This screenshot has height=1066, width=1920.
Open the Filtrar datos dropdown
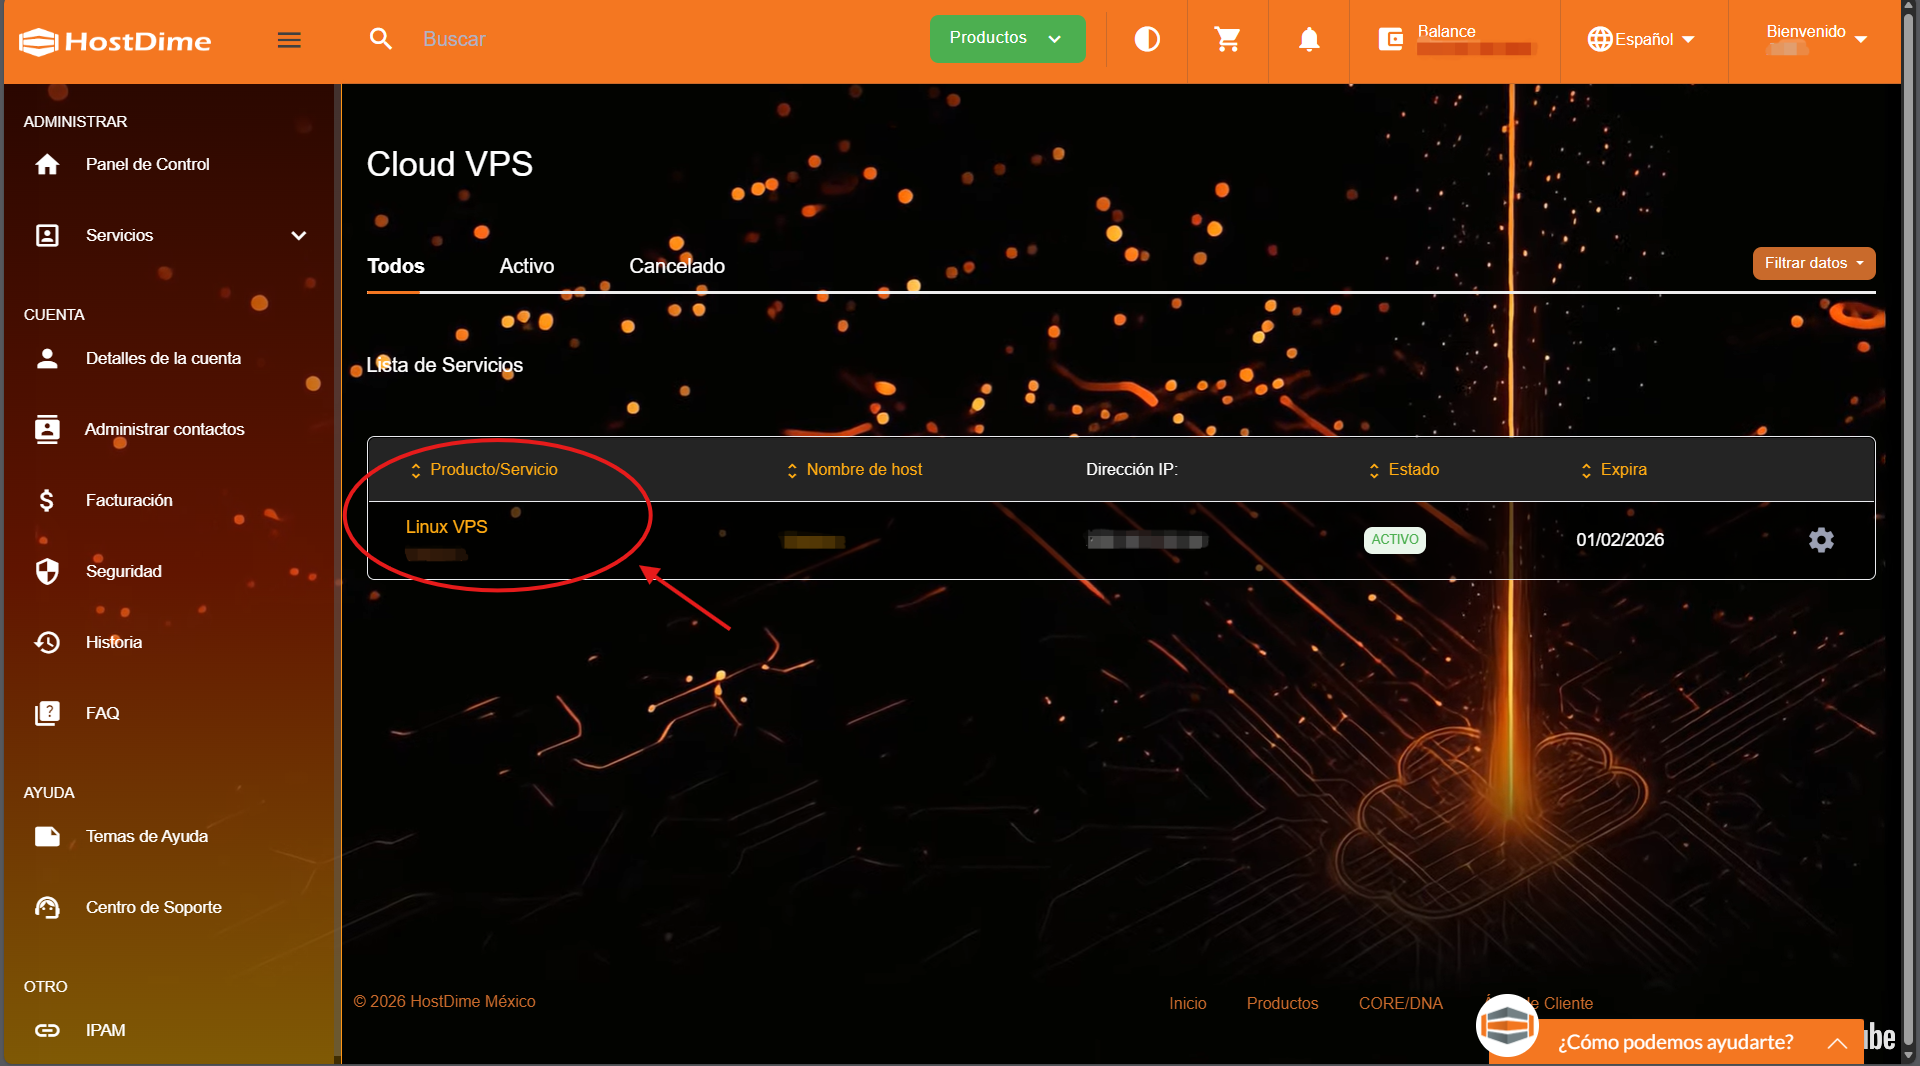click(x=1813, y=263)
